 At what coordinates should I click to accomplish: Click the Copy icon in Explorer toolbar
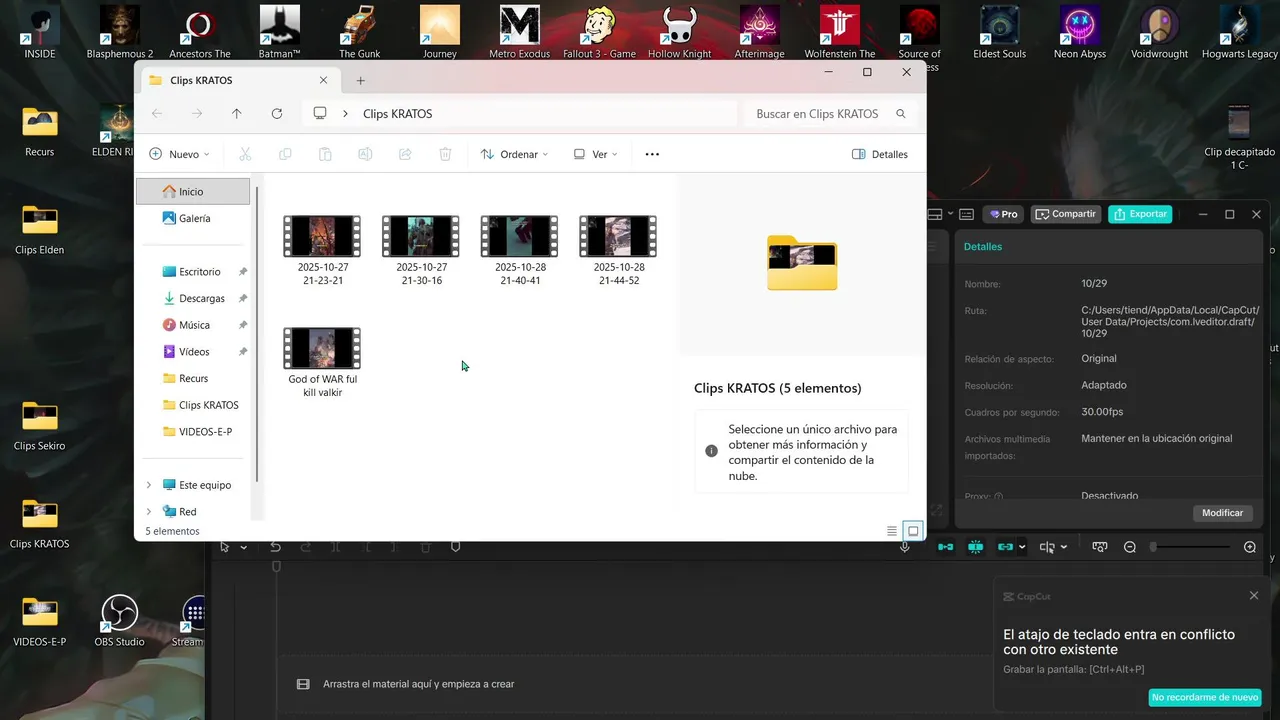pyautogui.click(x=285, y=154)
